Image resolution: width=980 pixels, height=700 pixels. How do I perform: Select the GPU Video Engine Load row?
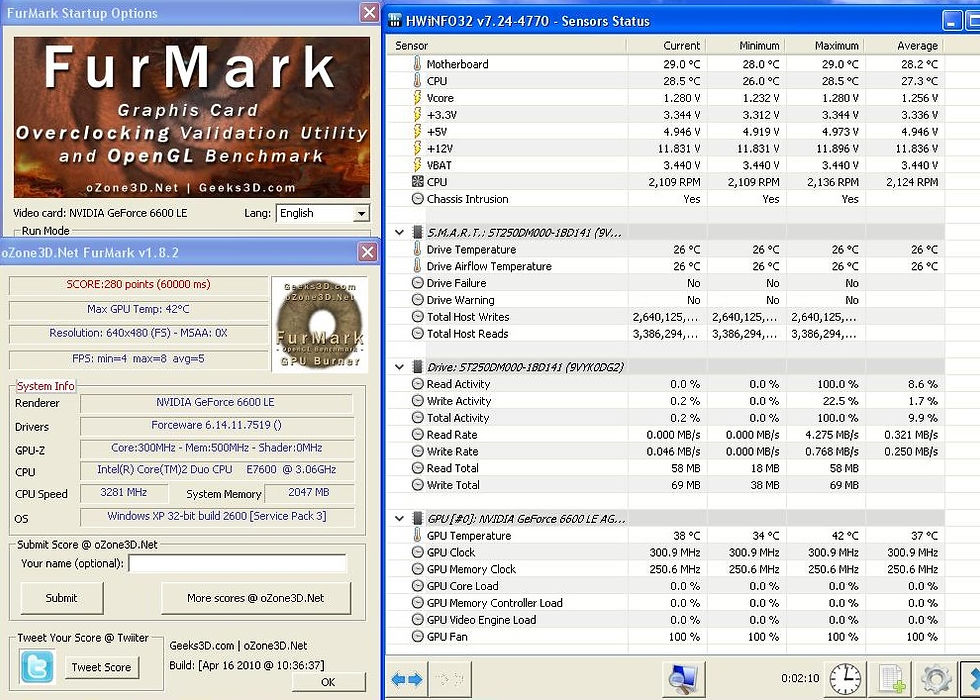[665, 620]
